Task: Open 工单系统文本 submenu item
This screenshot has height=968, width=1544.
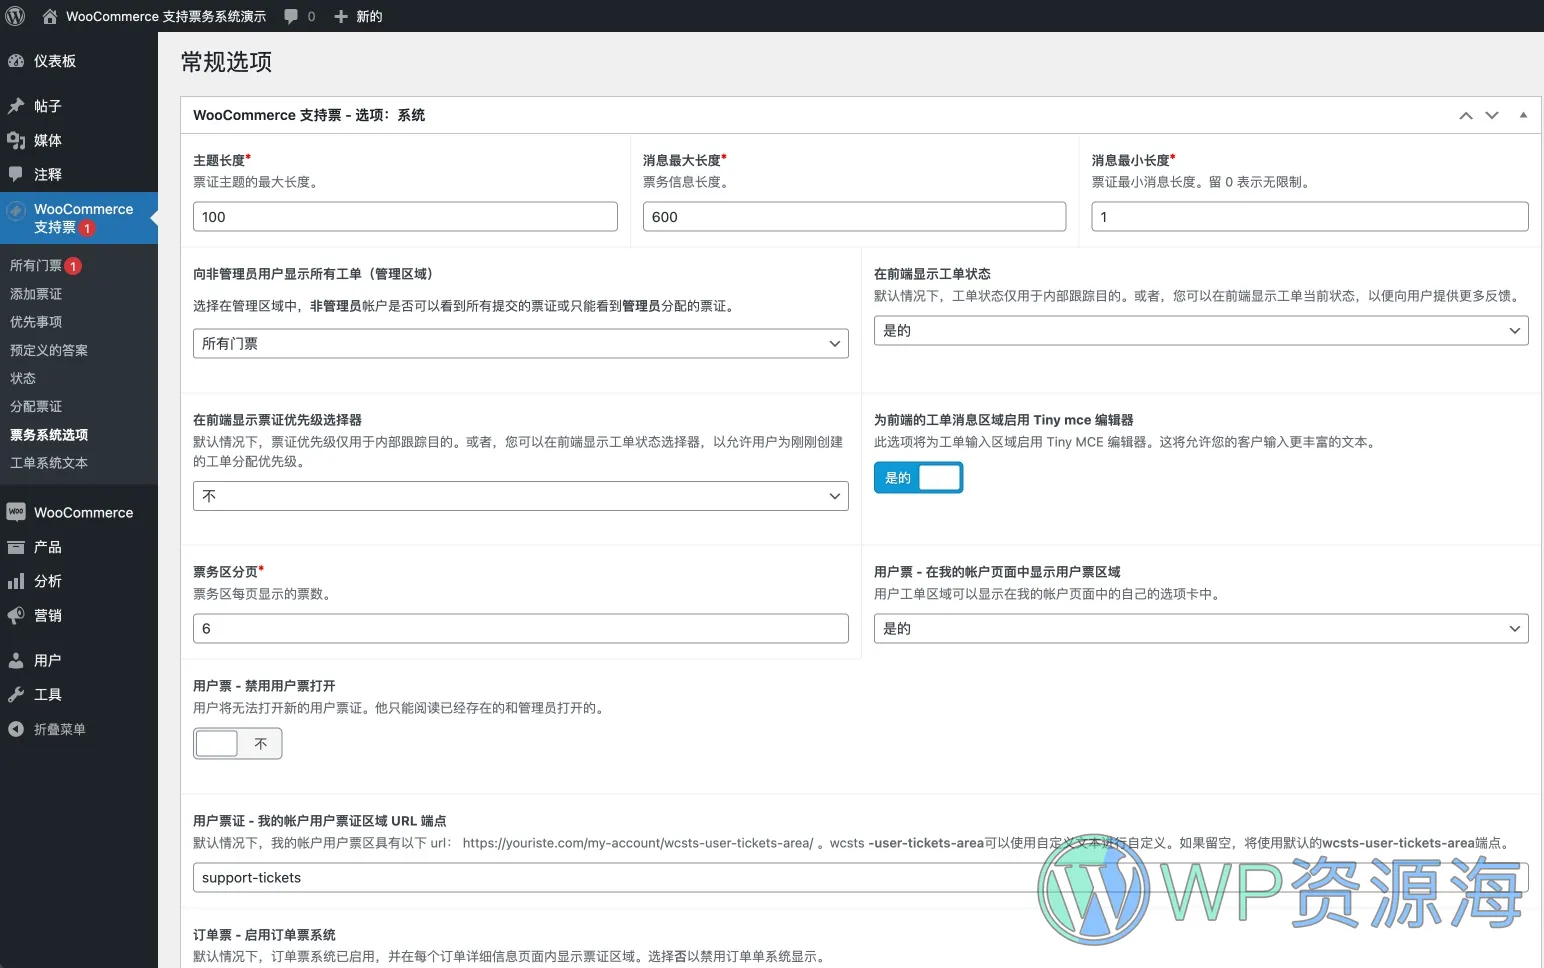Action: [x=49, y=463]
